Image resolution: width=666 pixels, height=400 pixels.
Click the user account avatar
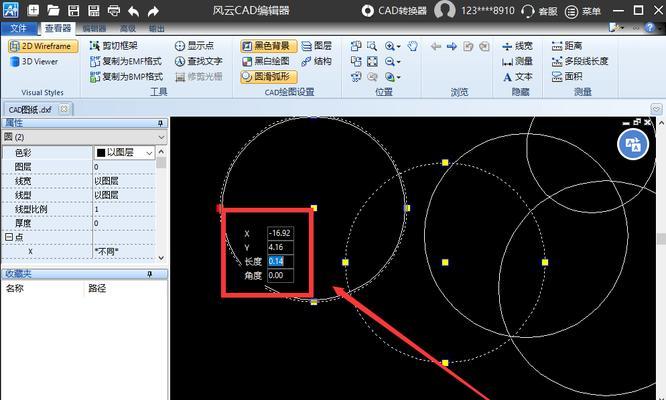pyautogui.click(x=444, y=10)
